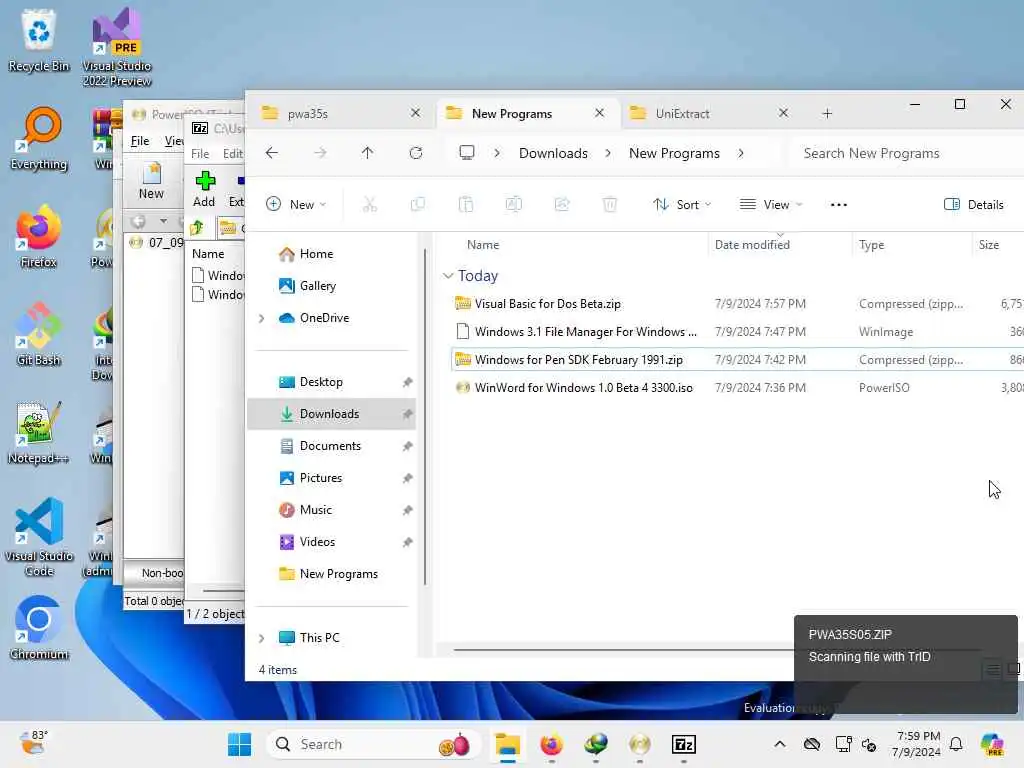Refresh the New Programs folder view

(415, 153)
